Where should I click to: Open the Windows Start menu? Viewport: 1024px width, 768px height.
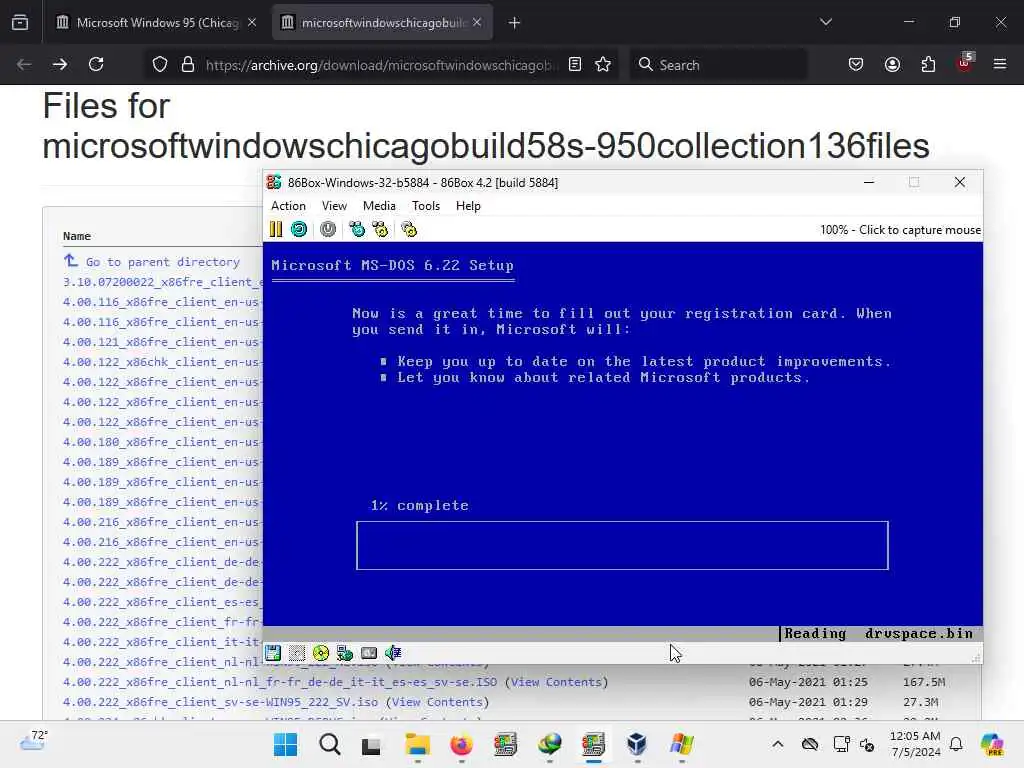pyautogui.click(x=285, y=744)
